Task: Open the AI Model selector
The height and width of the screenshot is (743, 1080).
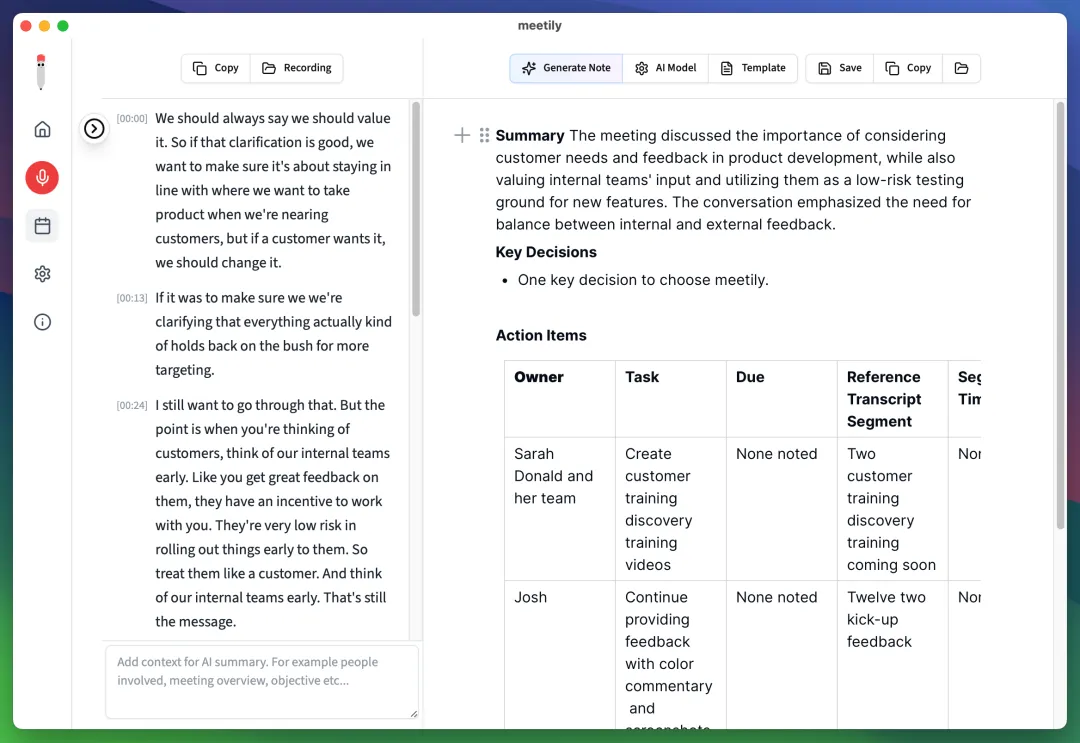Action: [x=665, y=68]
